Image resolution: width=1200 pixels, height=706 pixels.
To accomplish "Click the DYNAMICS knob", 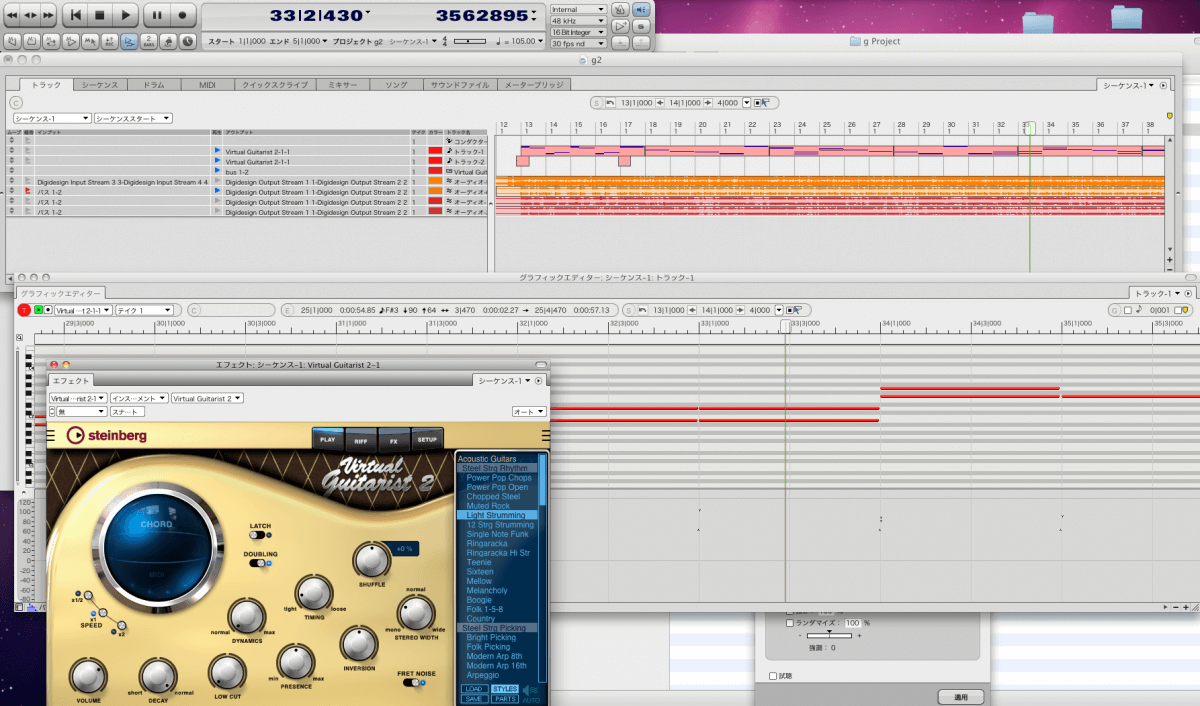I will [247, 616].
